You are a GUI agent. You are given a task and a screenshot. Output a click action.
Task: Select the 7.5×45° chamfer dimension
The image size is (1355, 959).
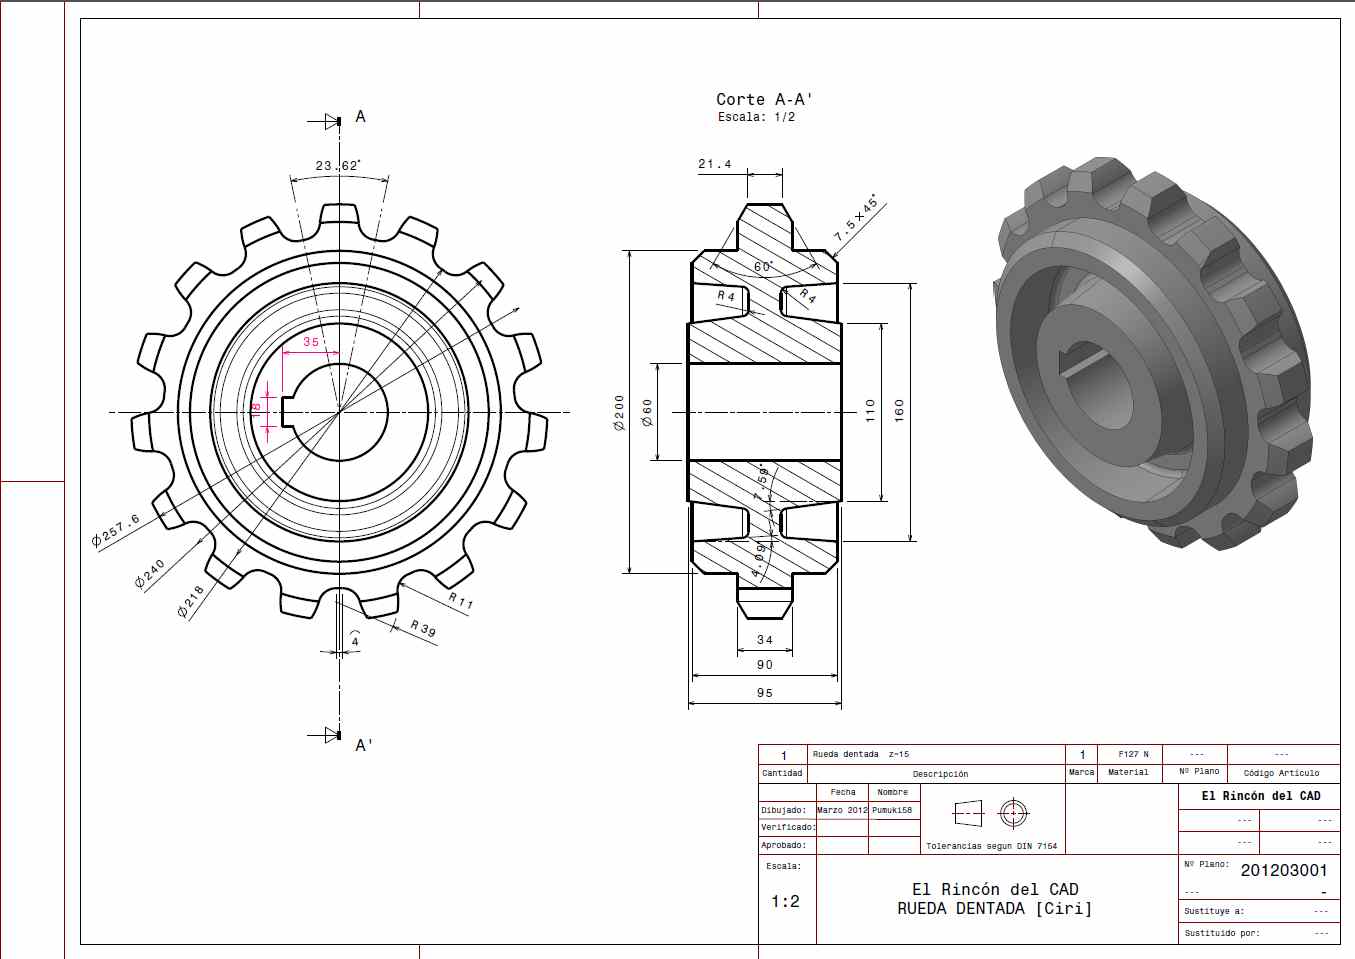pos(856,218)
